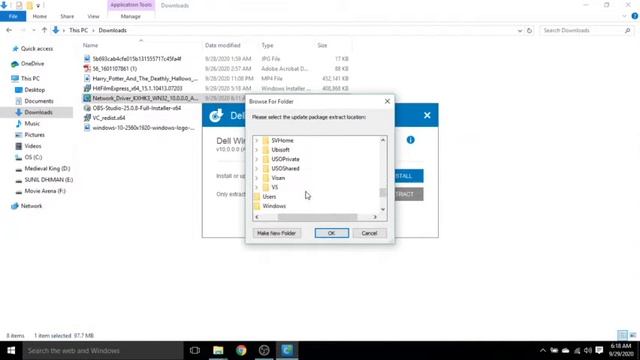The width and height of the screenshot is (640, 360).
Task: Open the Share ribbon tab
Action: tap(67, 16)
